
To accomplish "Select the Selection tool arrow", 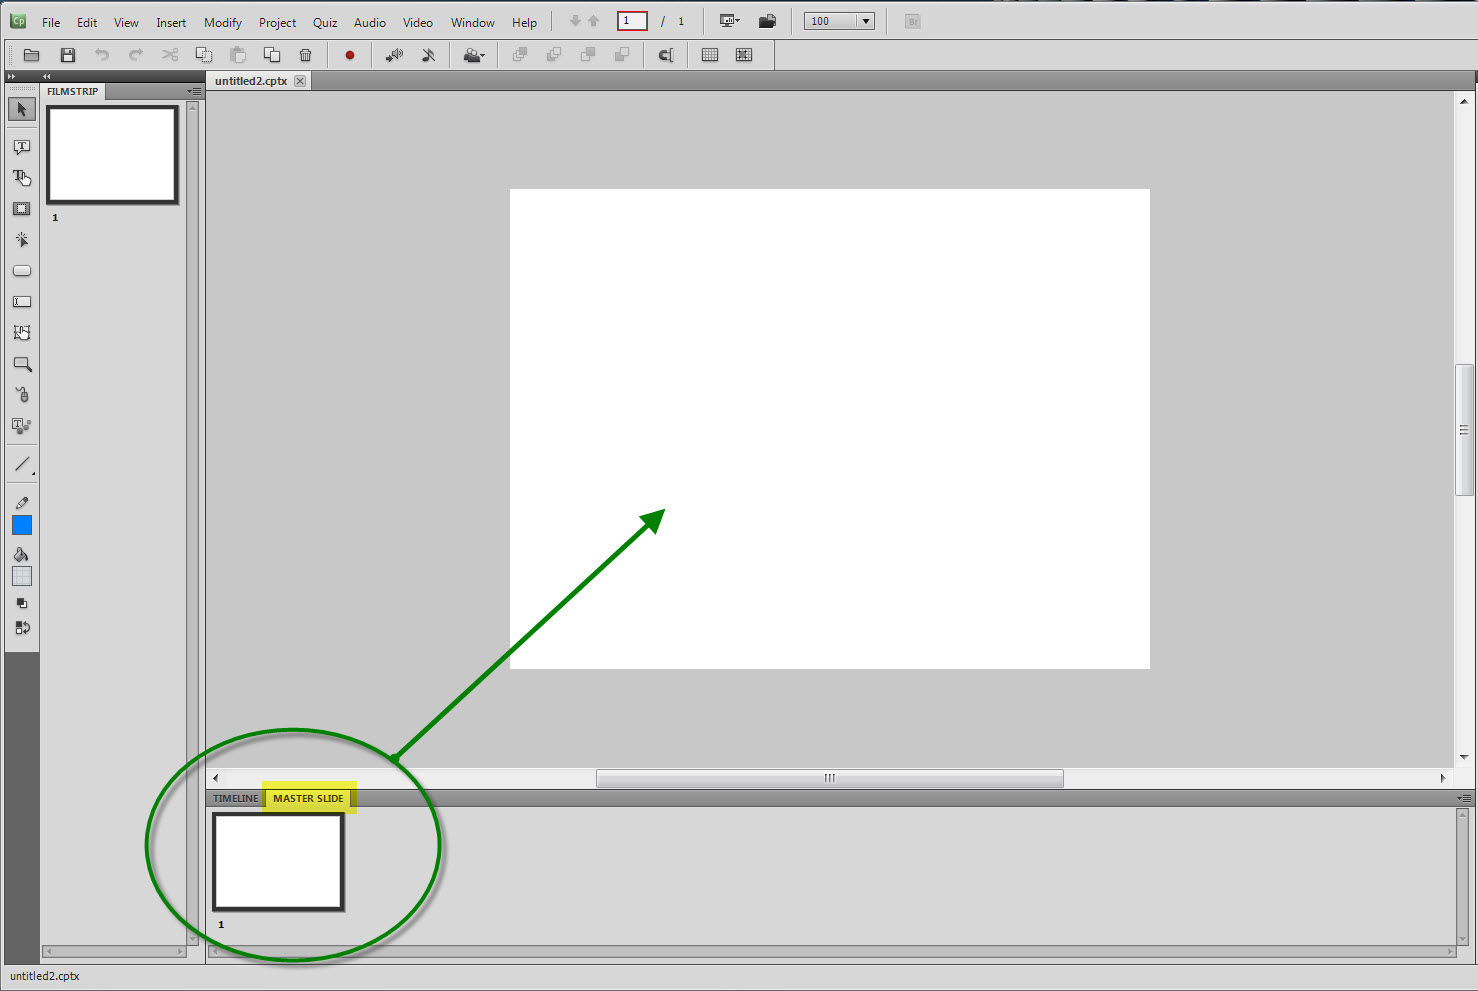I will coord(22,109).
